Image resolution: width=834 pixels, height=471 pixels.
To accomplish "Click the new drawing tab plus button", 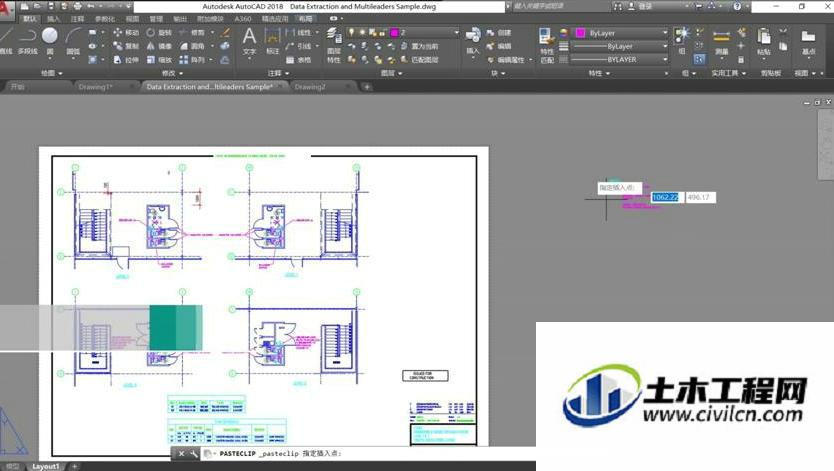I will (x=367, y=87).
